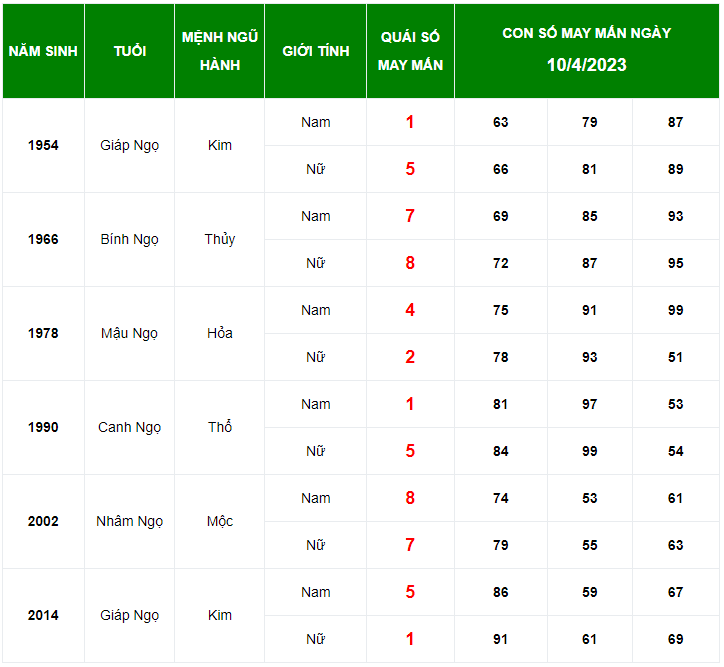Select the 1954 birth year cell
The height and width of the screenshot is (667, 724).
click(43, 145)
